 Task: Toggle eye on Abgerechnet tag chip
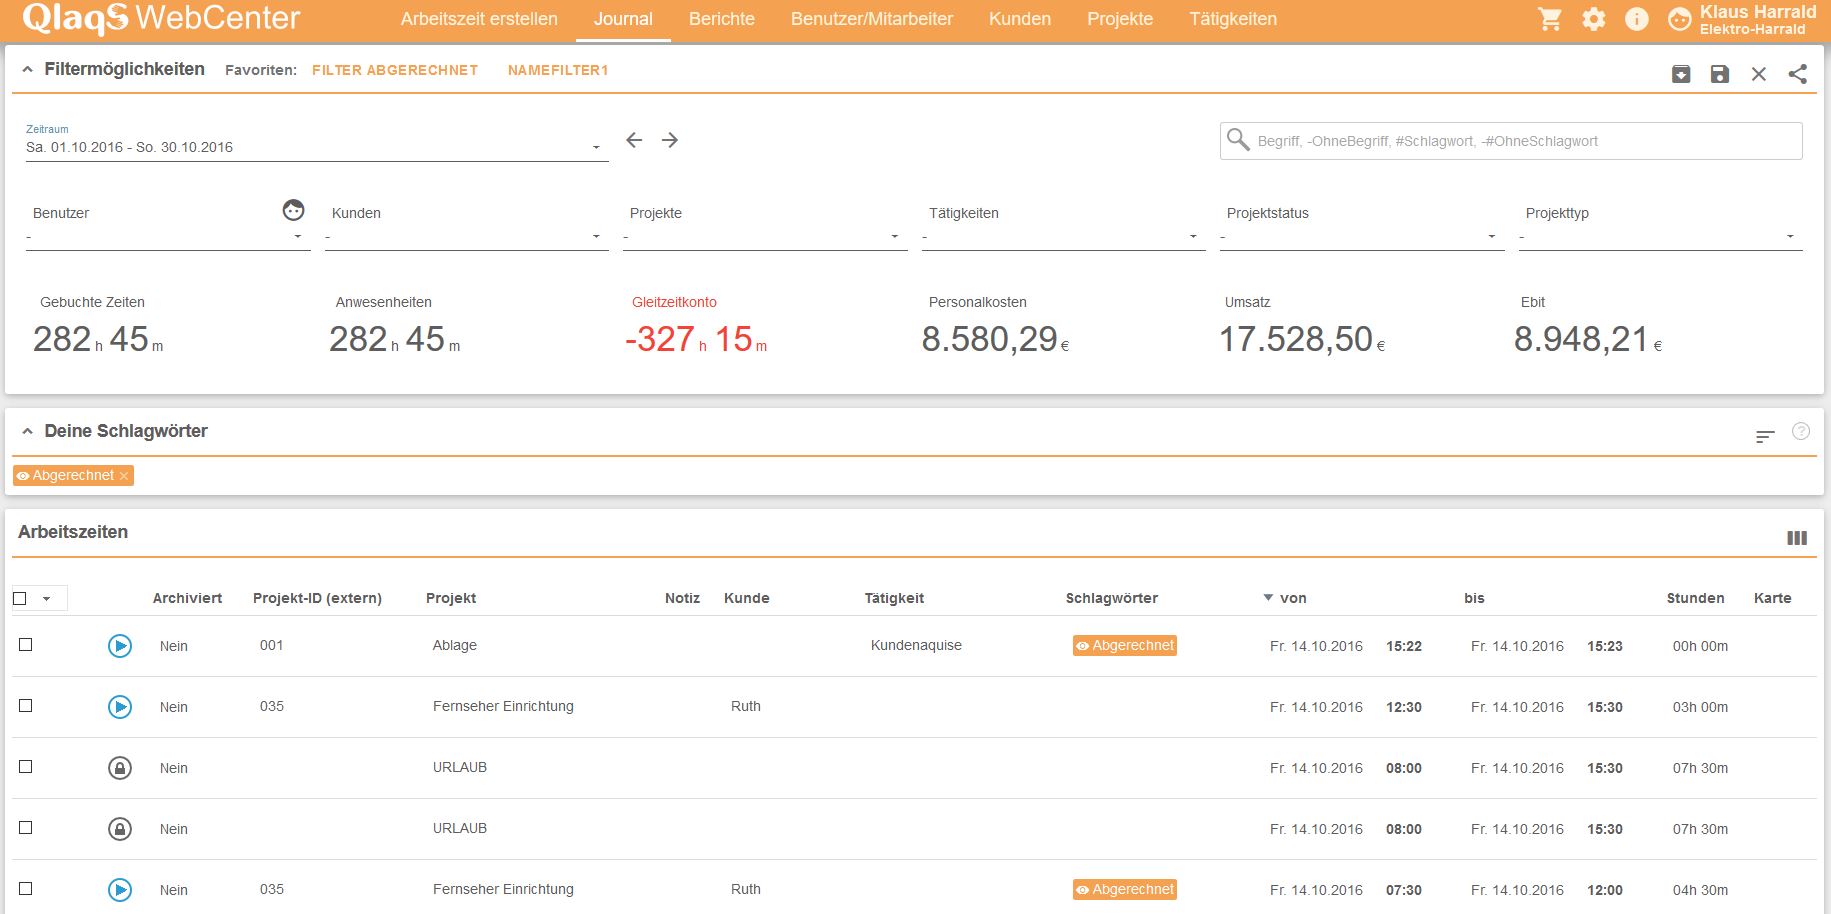pyautogui.click(x=23, y=476)
